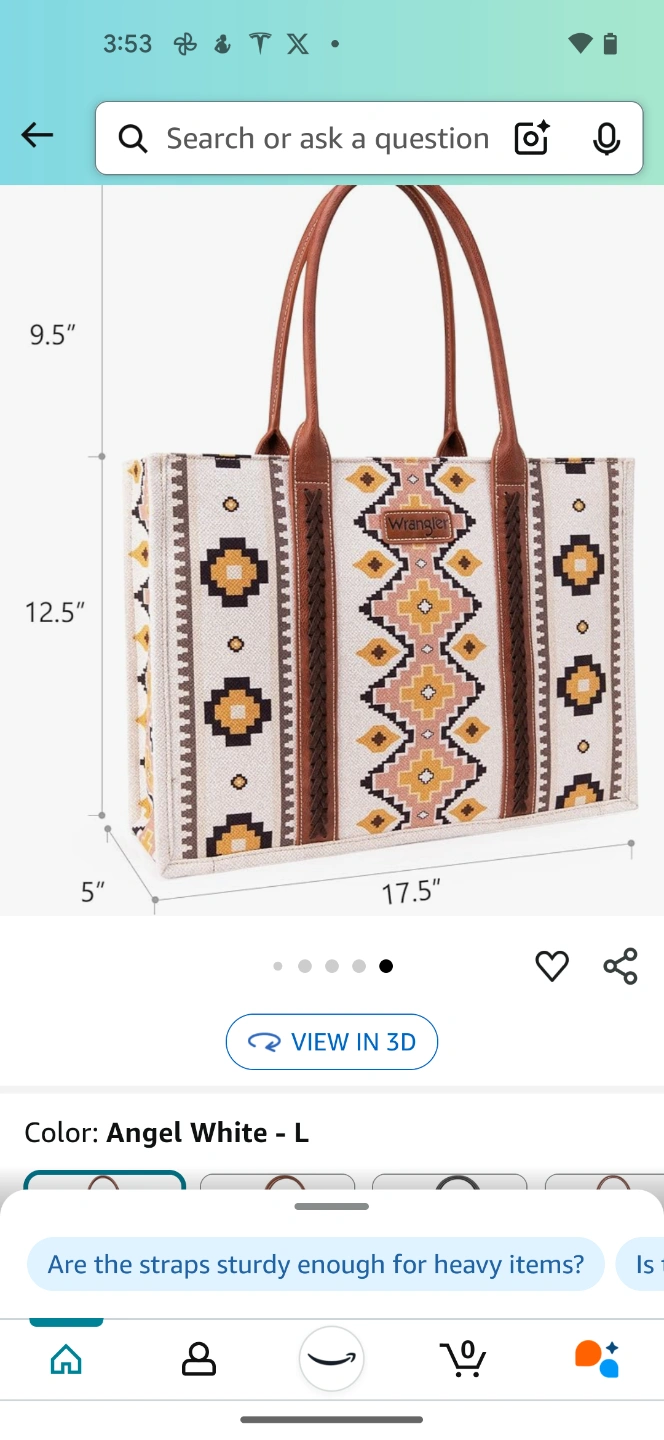
Task: Open camera lens search icon
Action: coord(532,138)
